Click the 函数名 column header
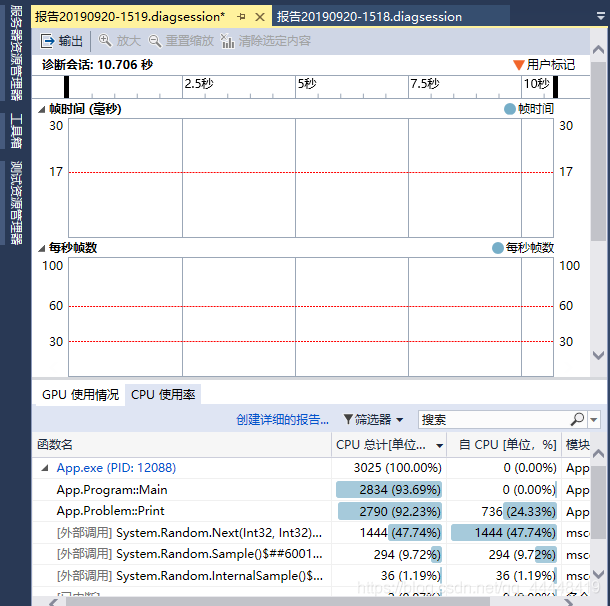The width and height of the screenshot is (610, 606). (181, 445)
